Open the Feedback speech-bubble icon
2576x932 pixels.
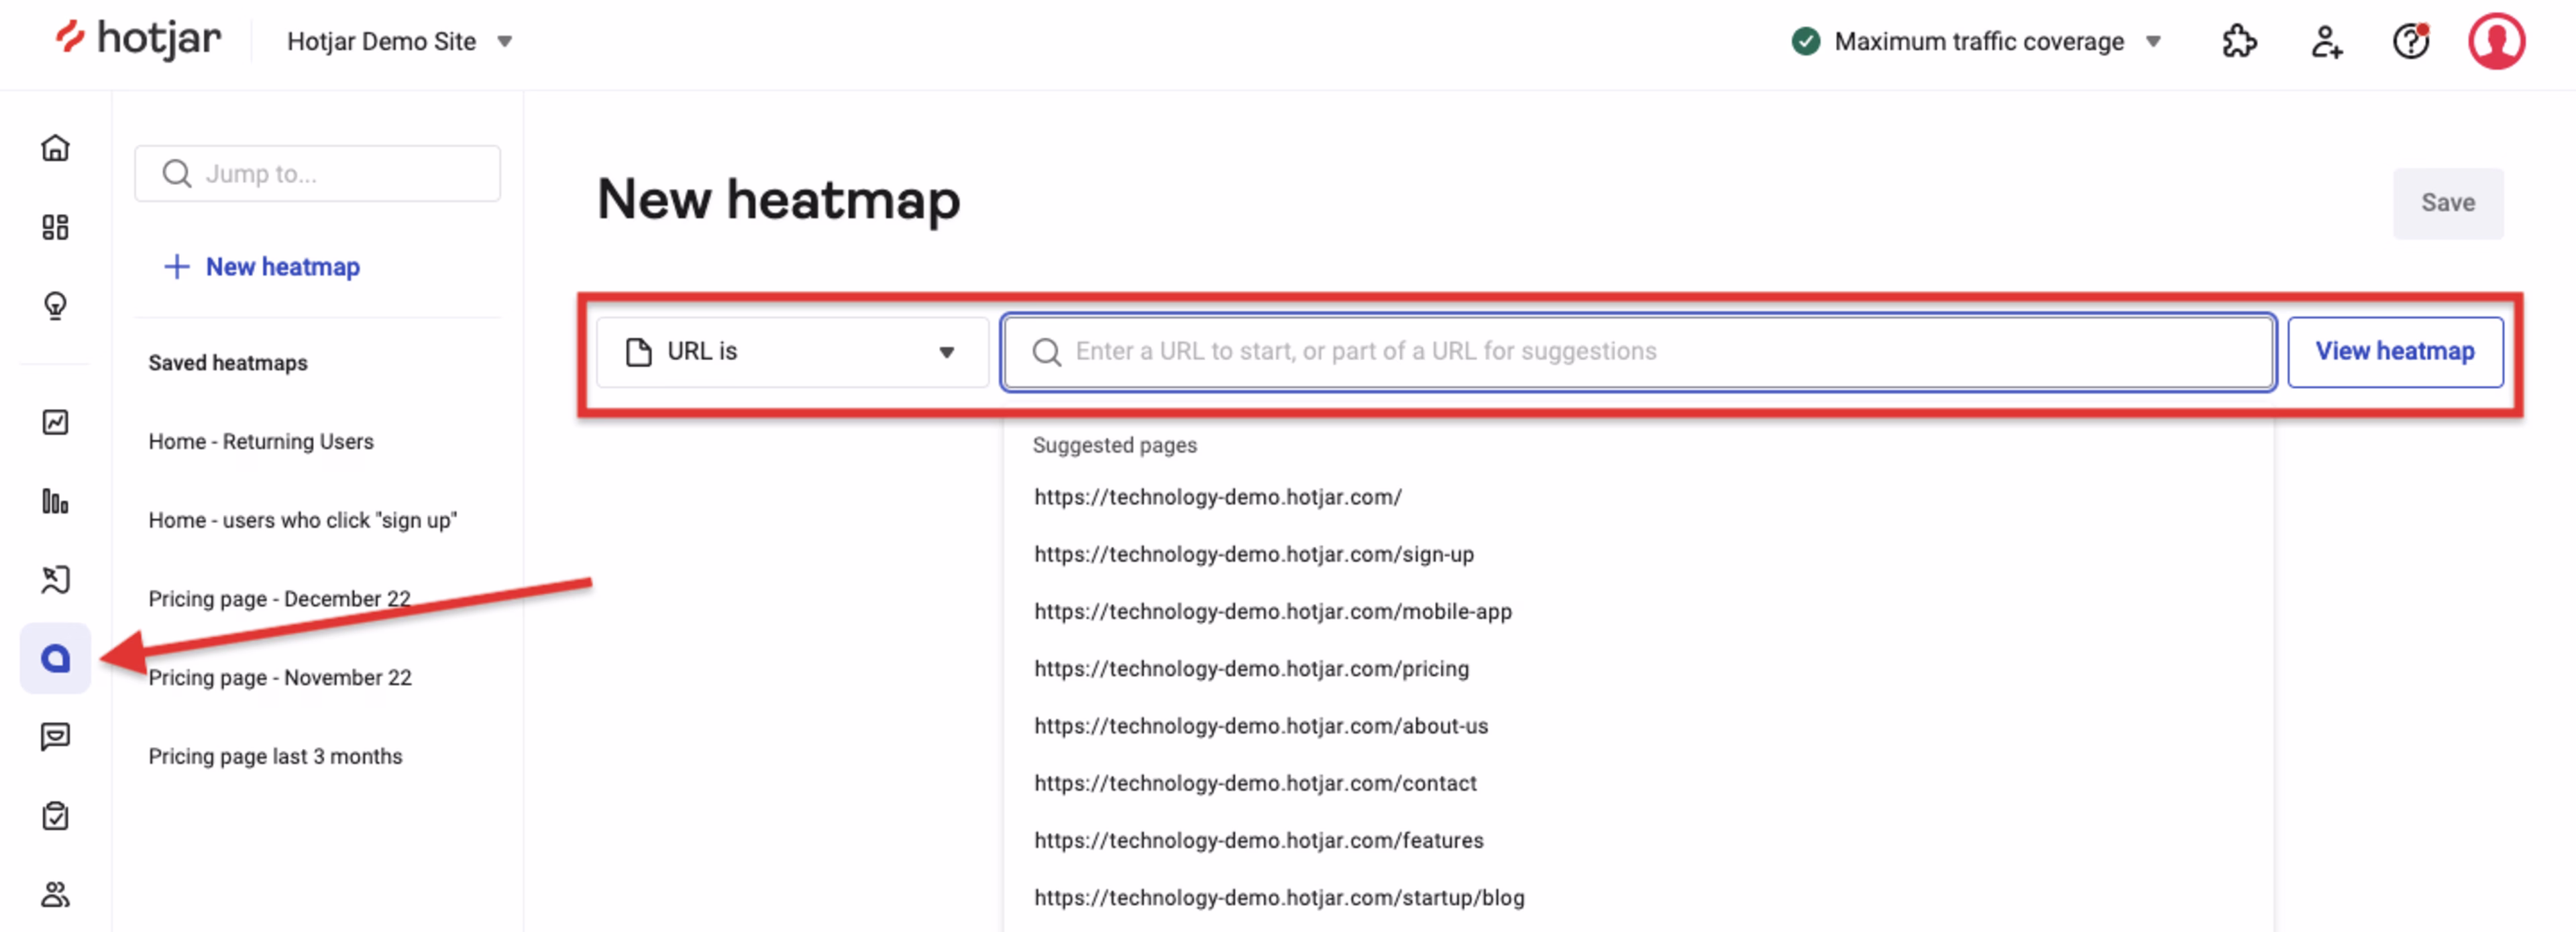pyautogui.click(x=55, y=737)
